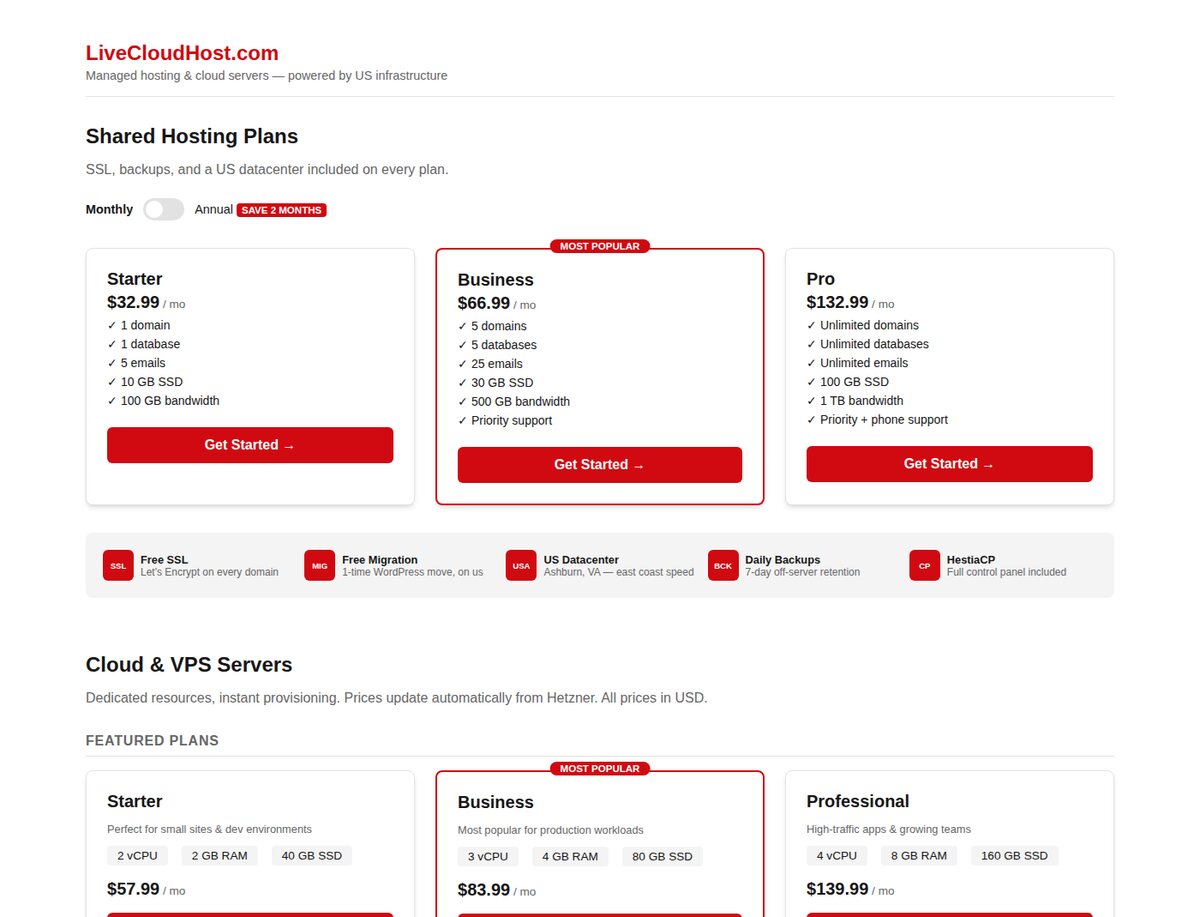The height and width of the screenshot is (917, 1200).
Task: Click Get Started on shared Starter plan
Action: point(250,445)
